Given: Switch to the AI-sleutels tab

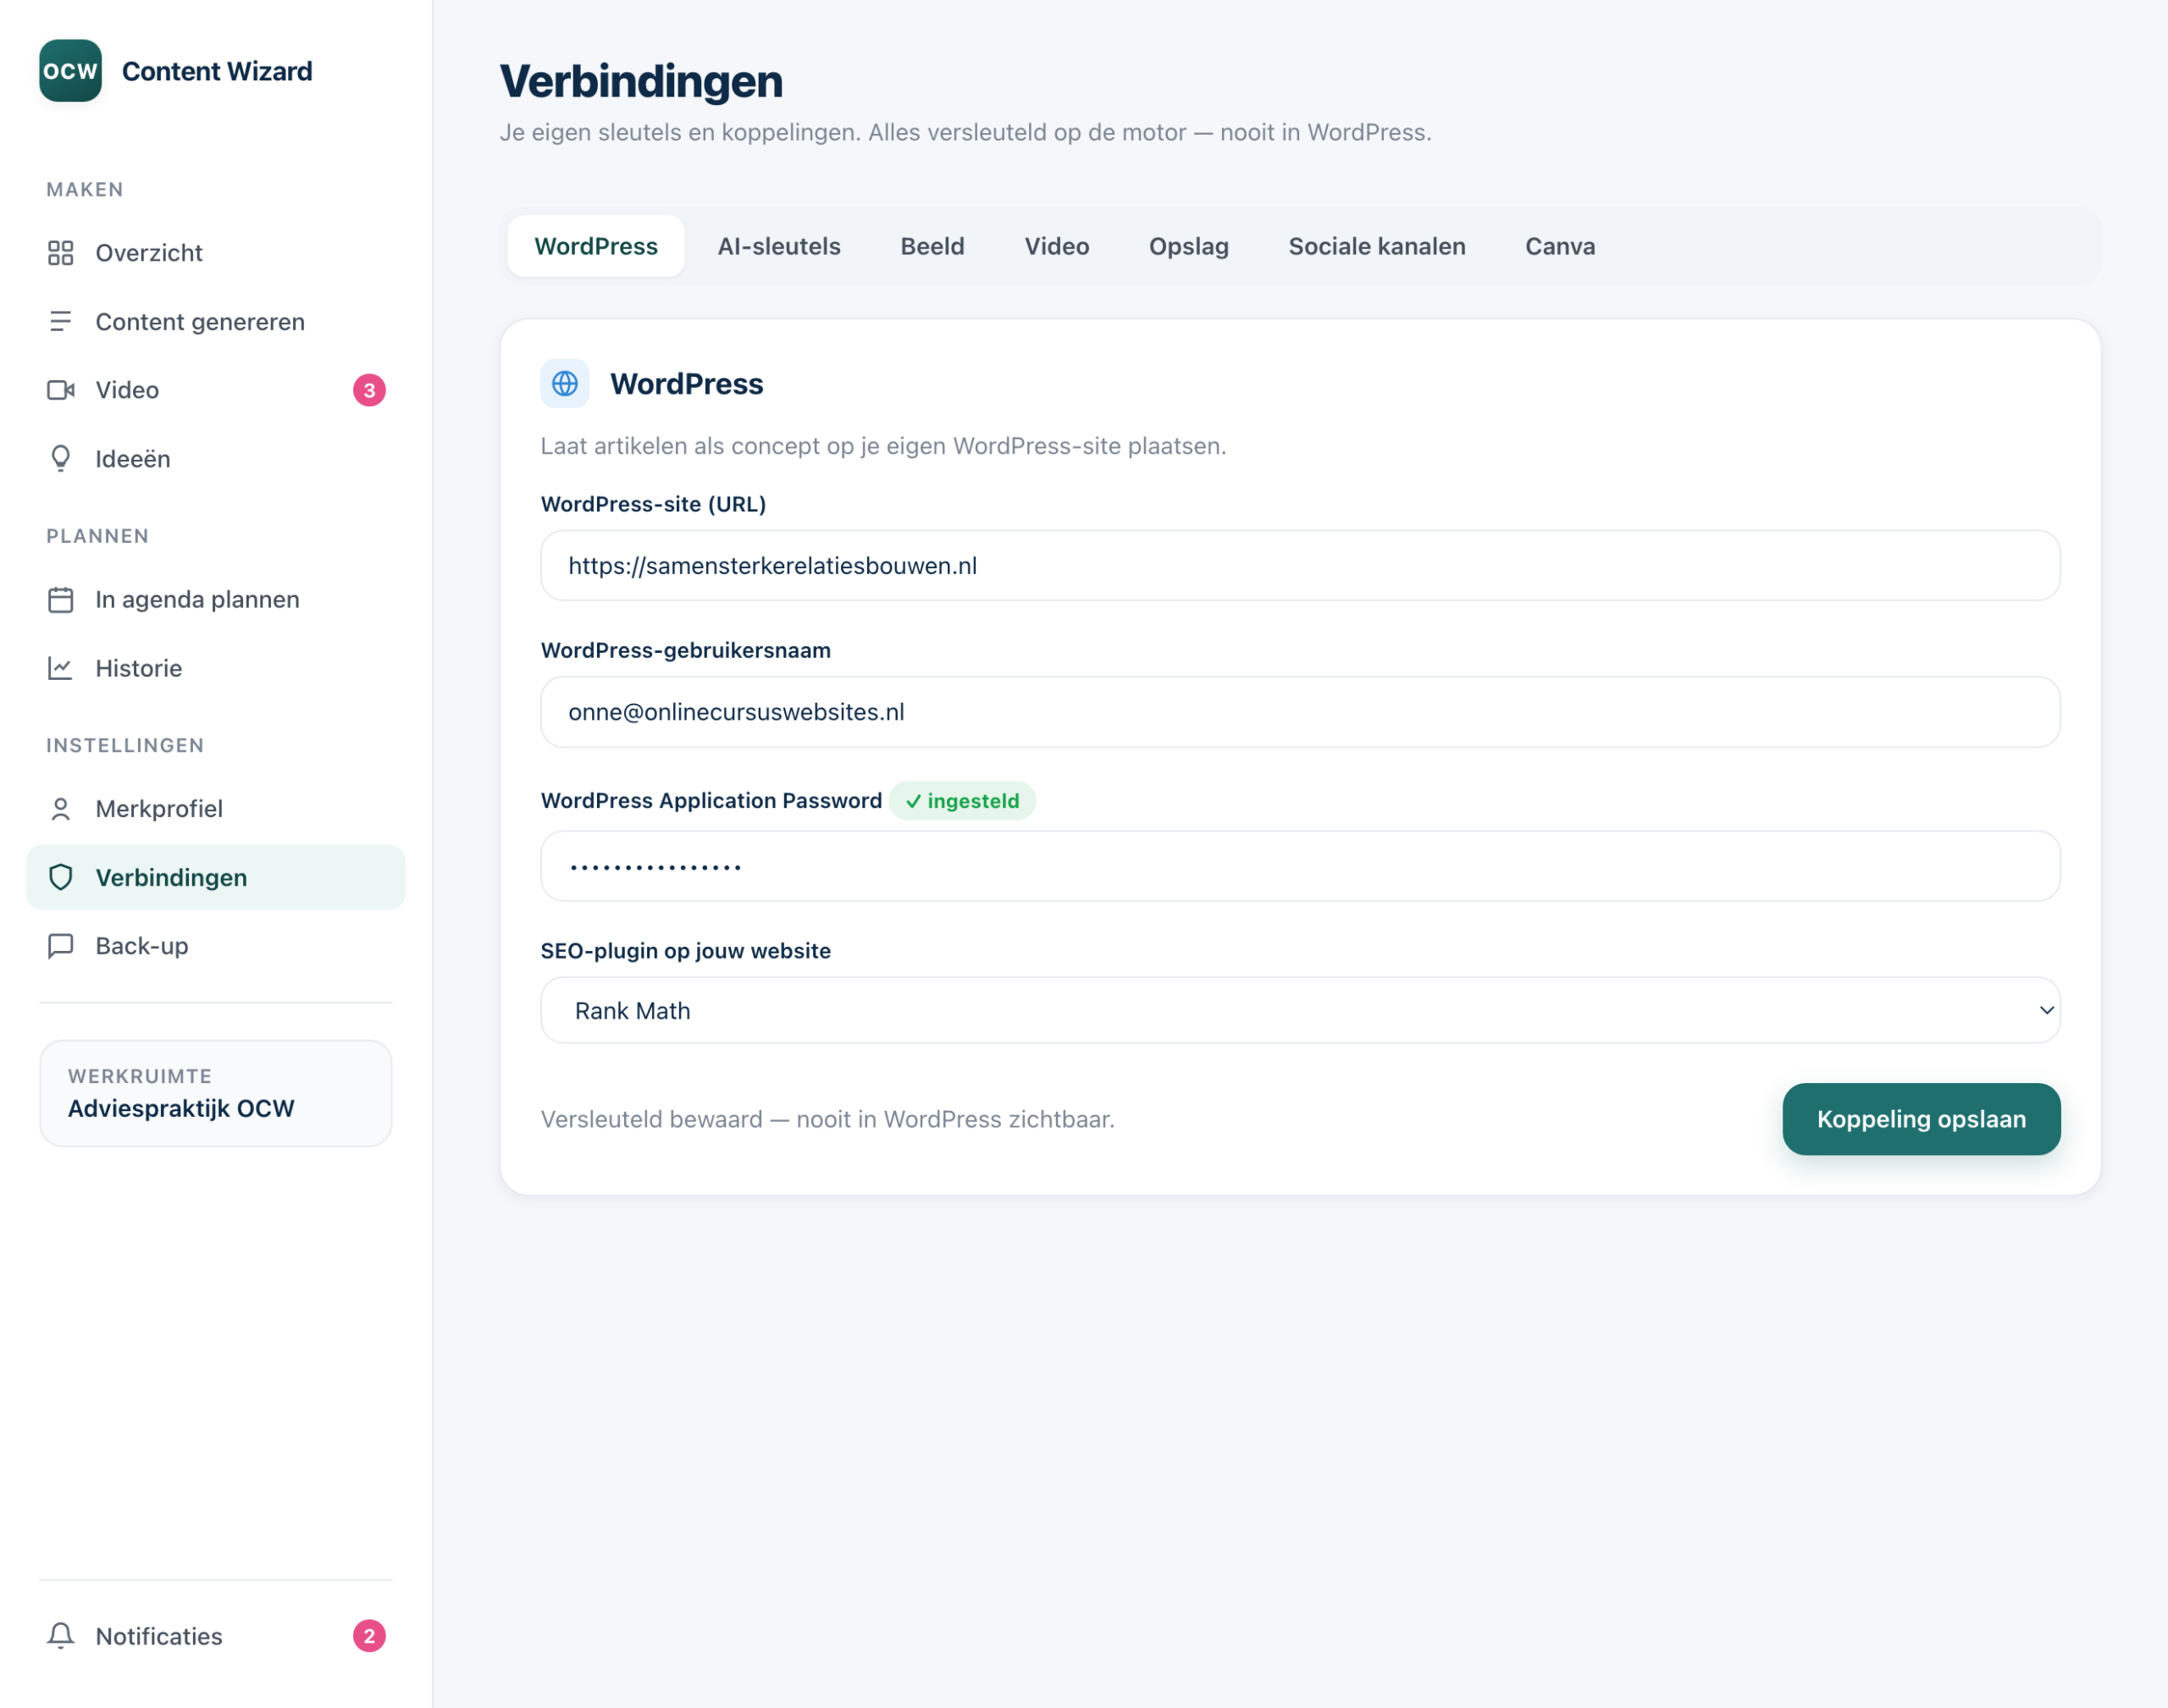Looking at the screenshot, I should [779, 246].
